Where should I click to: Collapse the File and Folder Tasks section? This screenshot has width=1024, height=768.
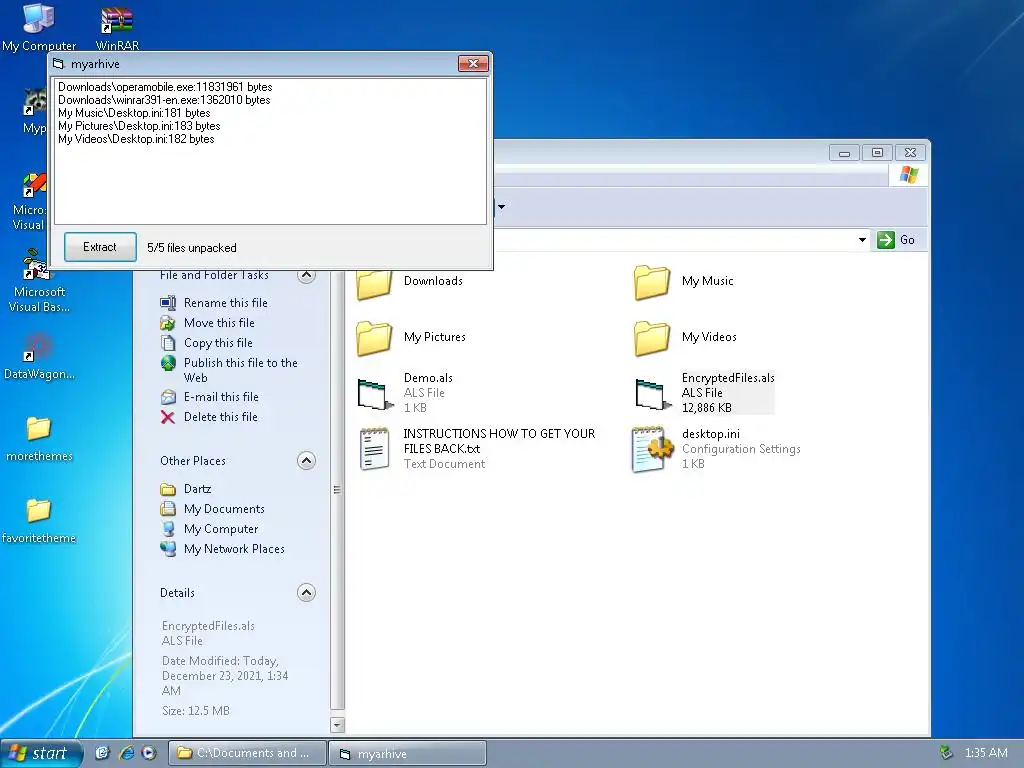click(306, 276)
